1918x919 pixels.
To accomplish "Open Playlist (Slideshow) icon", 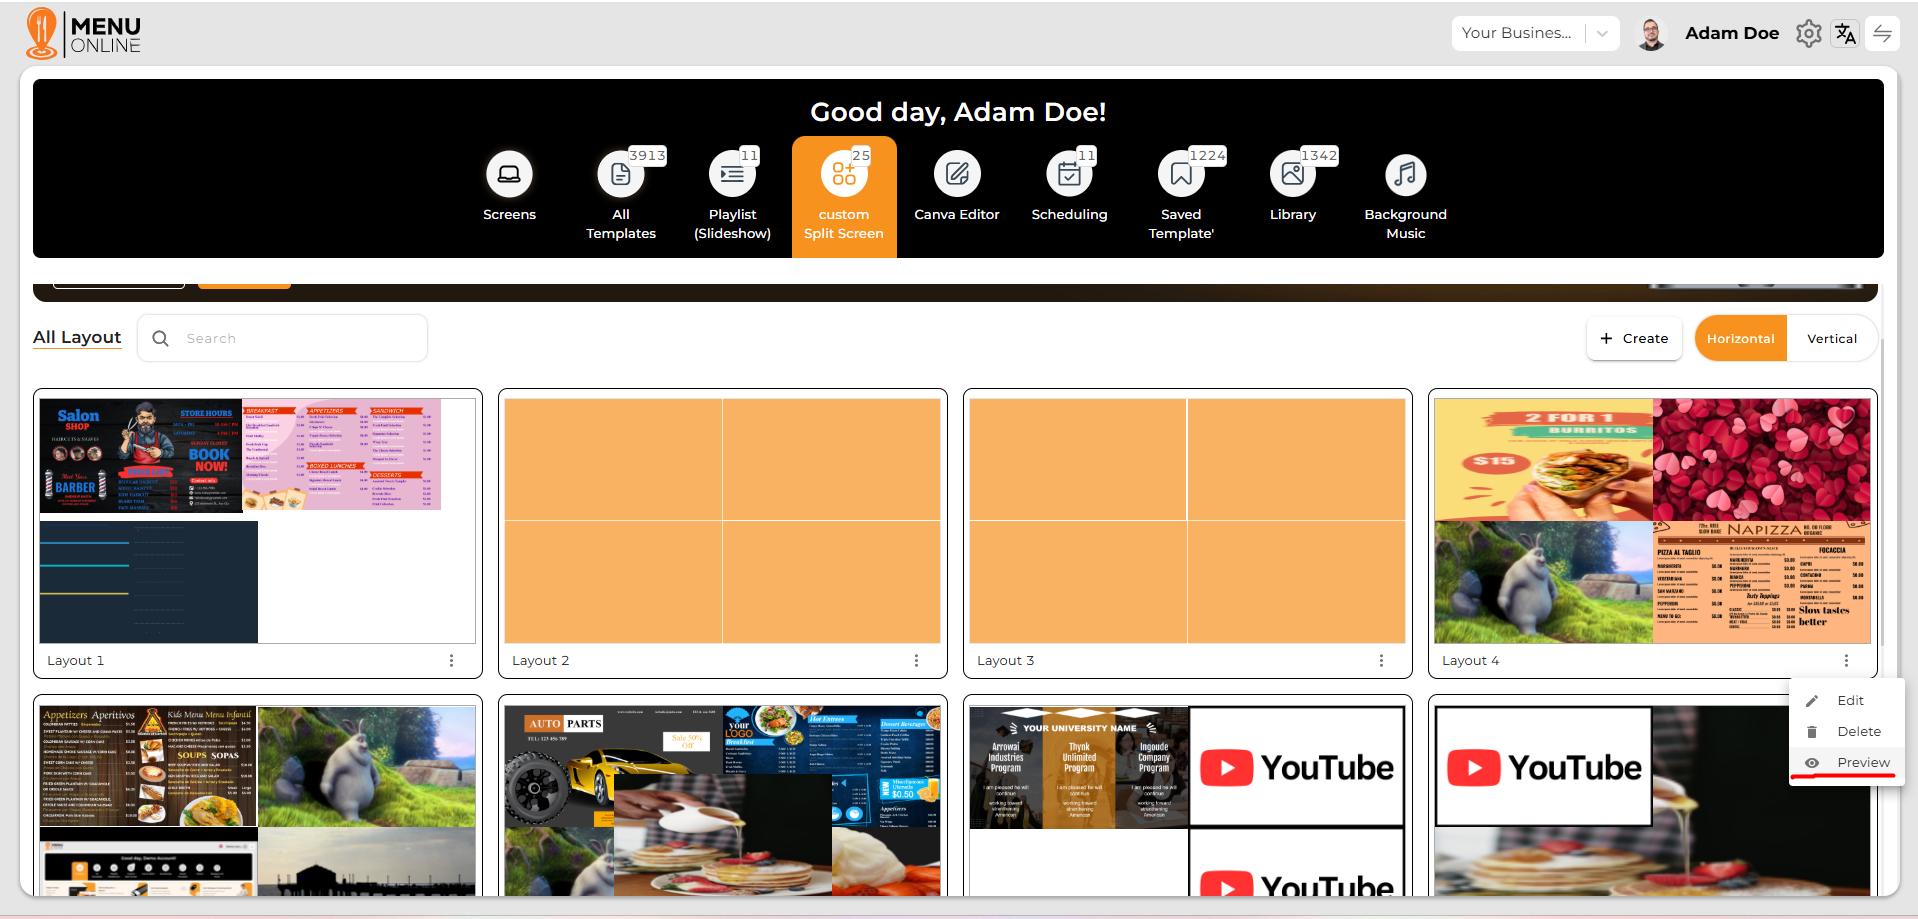I will point(732,175).
